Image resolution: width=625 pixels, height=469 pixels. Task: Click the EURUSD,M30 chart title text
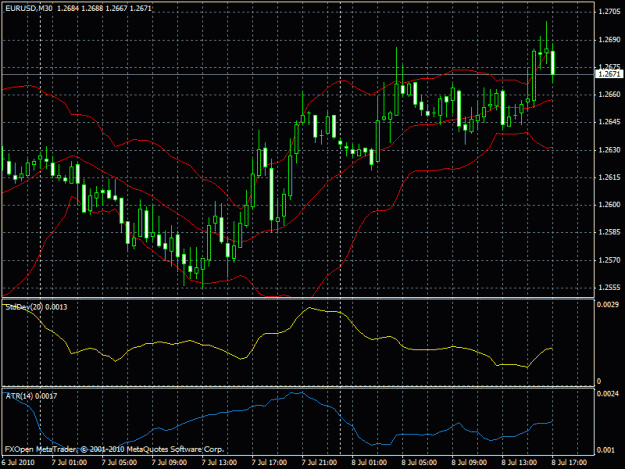(x=29, y=8)
